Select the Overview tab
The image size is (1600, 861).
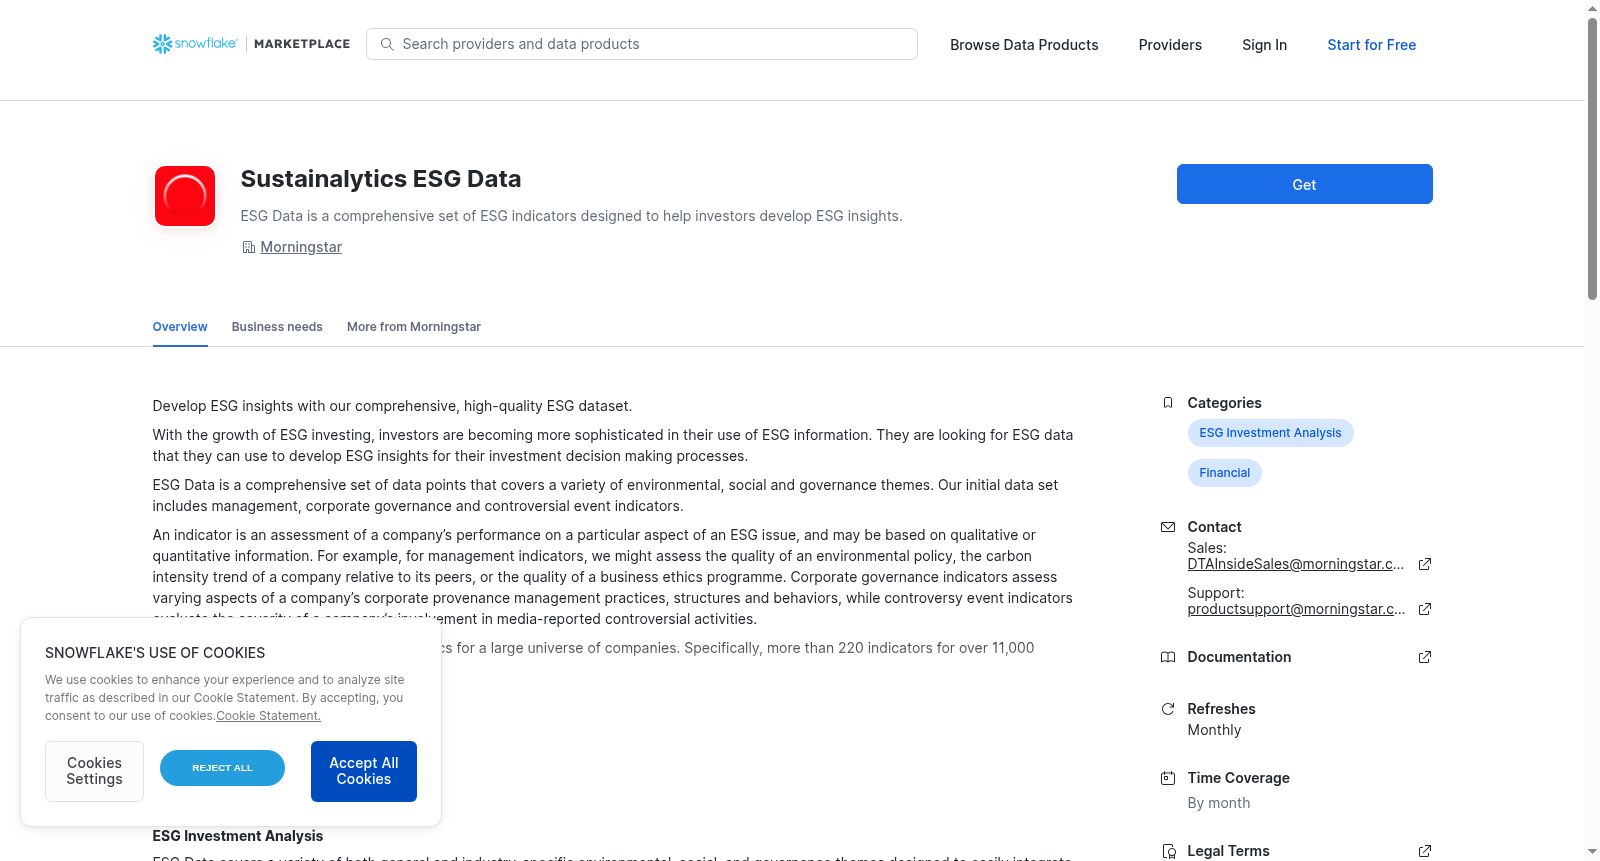pos(180,327)
